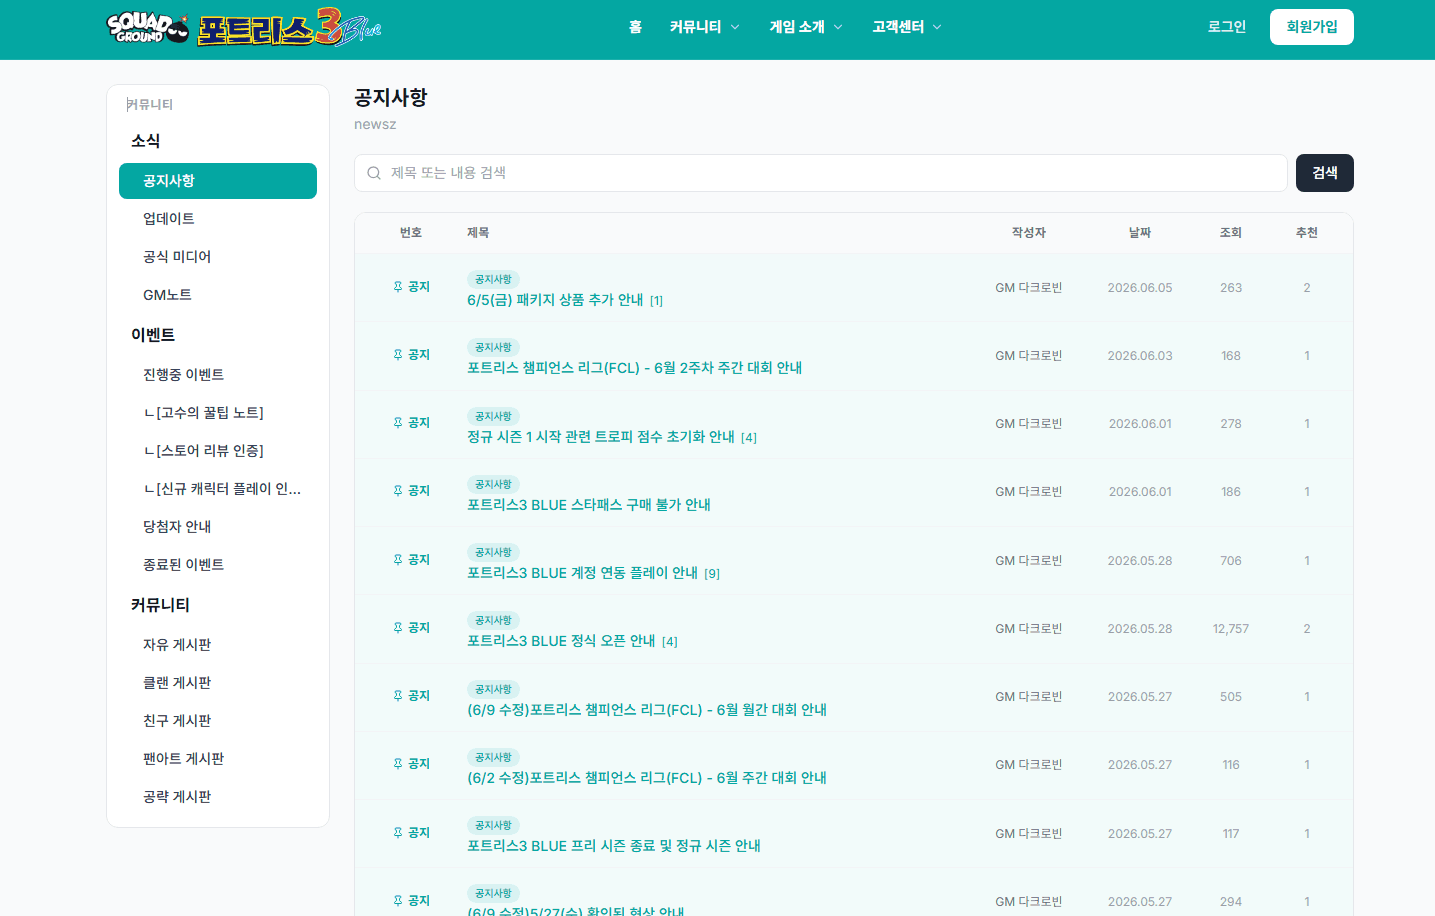The height and width of the screenshot is (916, 1435).
Task: Click 공지사항 tag above 정식 오픈 안내 title
Action: (493, 620)
